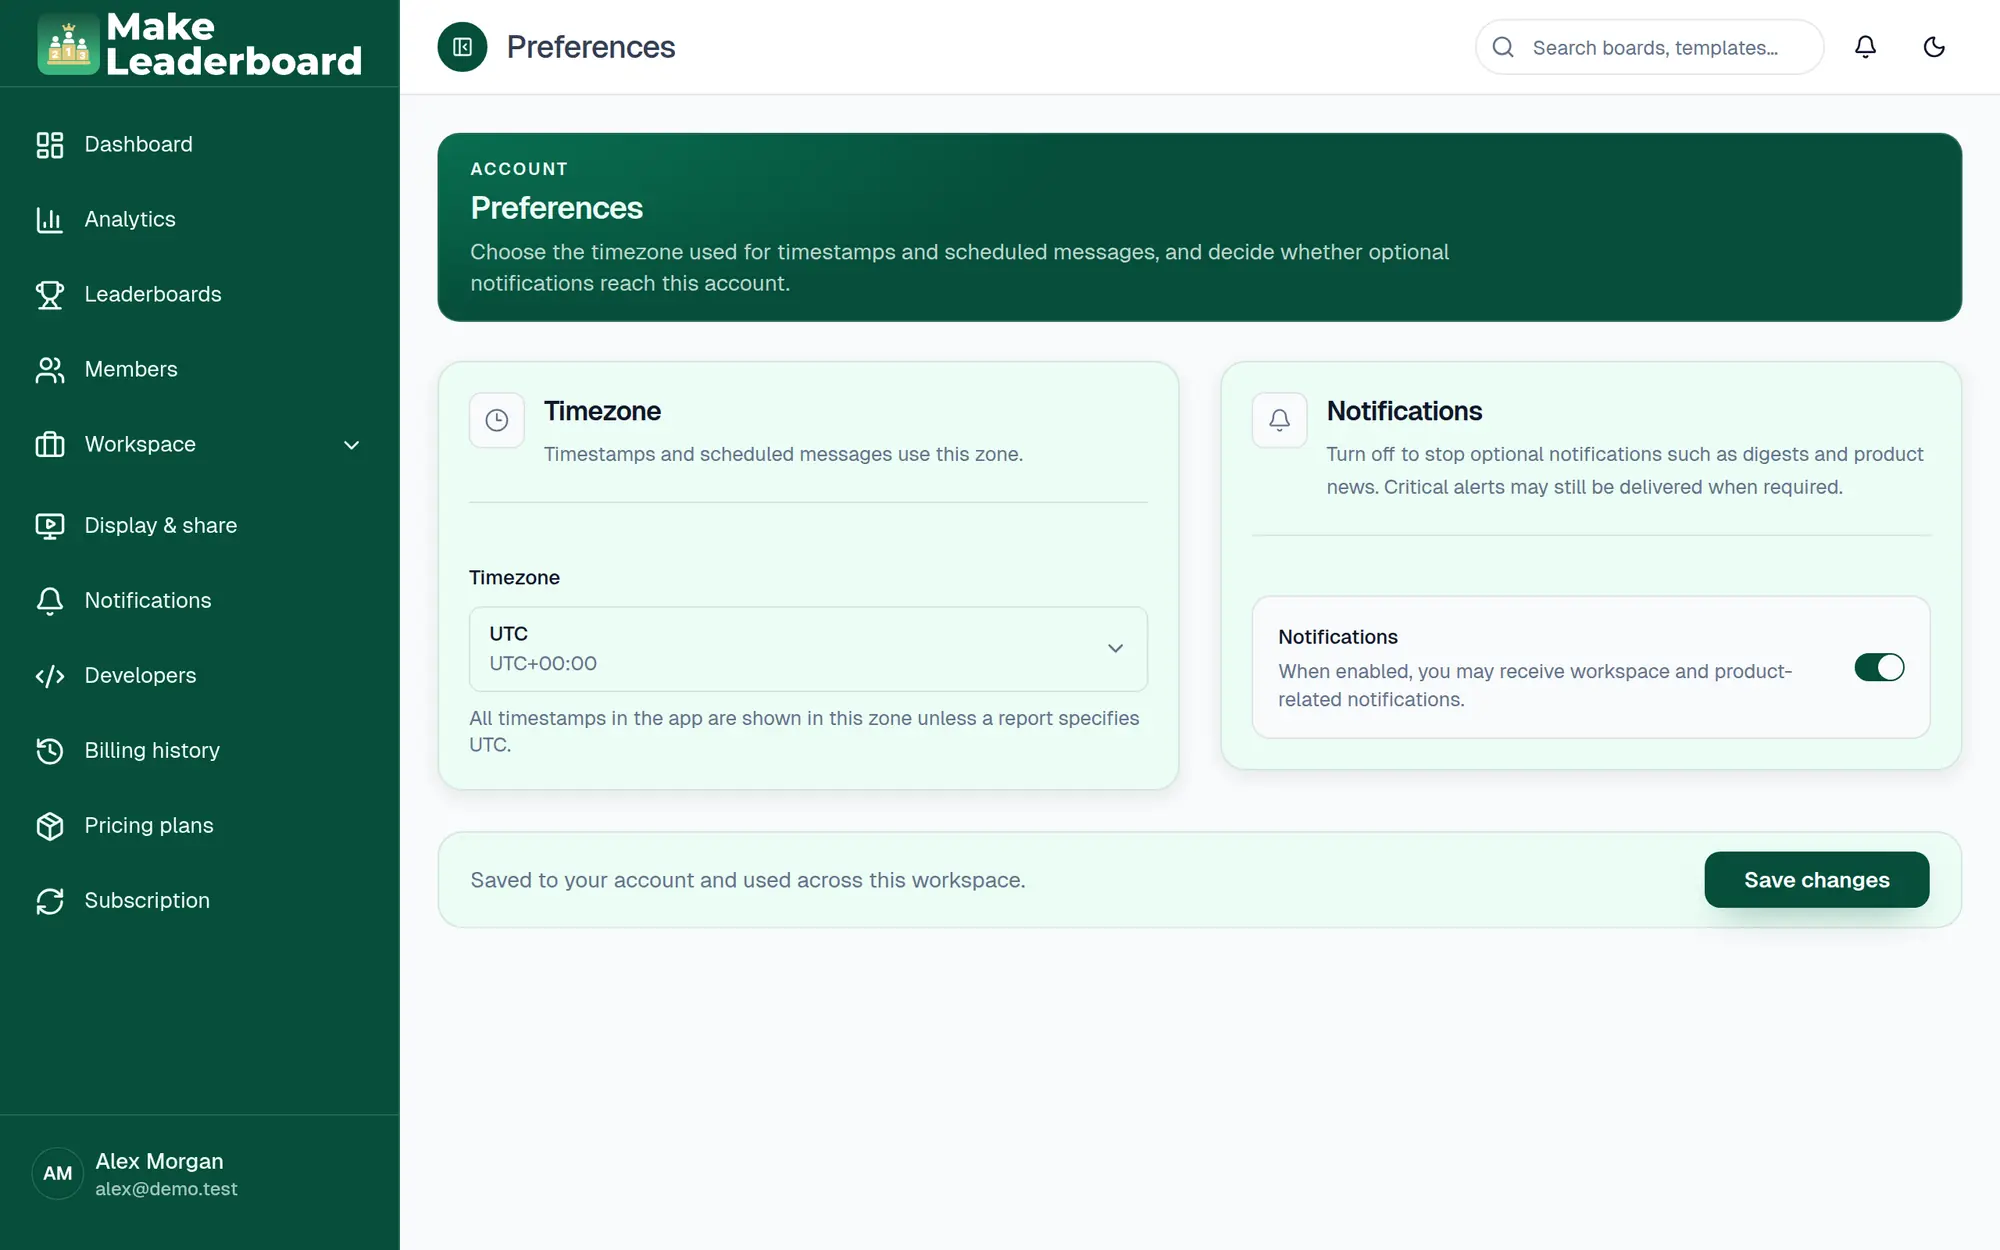This screenshot has width=2000, height=1250.
Task: Click the Save changes button
Action: [1816, 880]
